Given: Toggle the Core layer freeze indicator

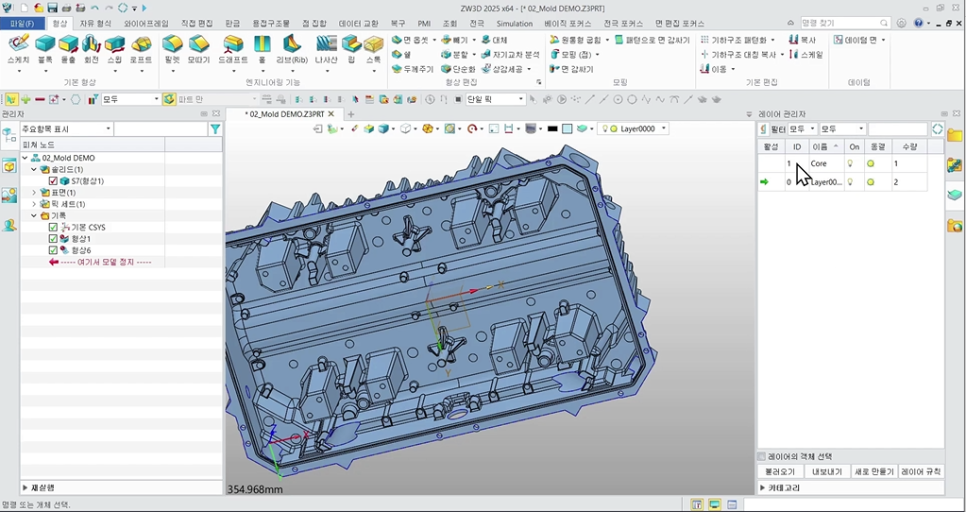Looking at the screenshot, I should pyautogui.click(x=871, y=164).
